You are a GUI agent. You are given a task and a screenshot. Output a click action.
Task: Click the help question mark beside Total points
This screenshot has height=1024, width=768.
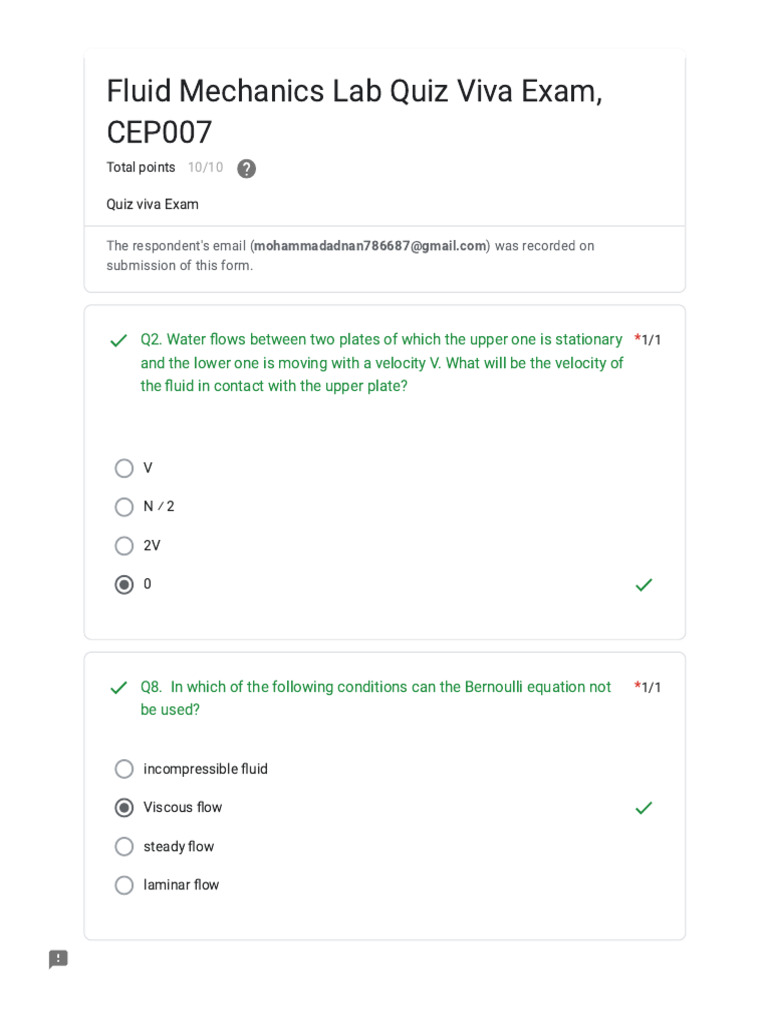(246, 168)
